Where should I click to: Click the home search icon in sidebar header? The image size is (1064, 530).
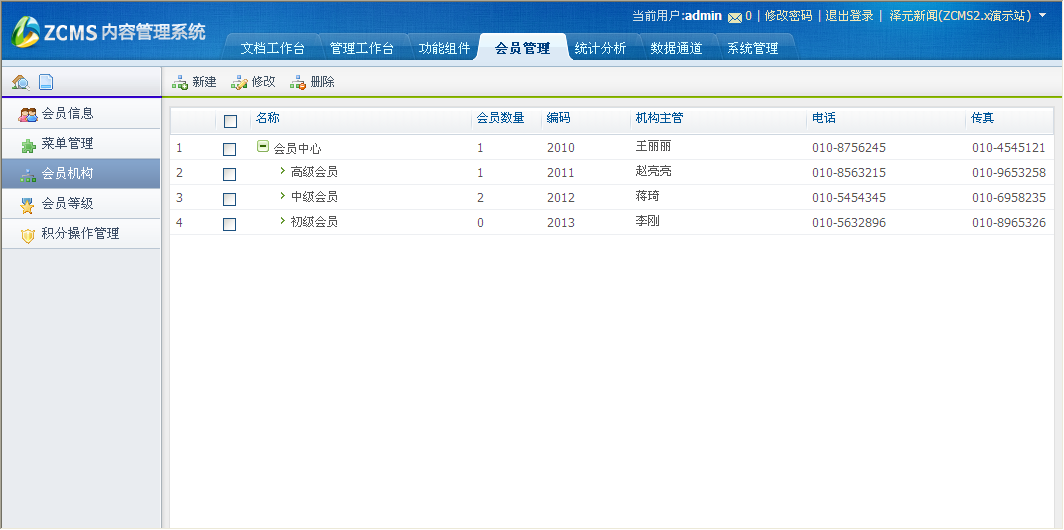tap(20, 82)
